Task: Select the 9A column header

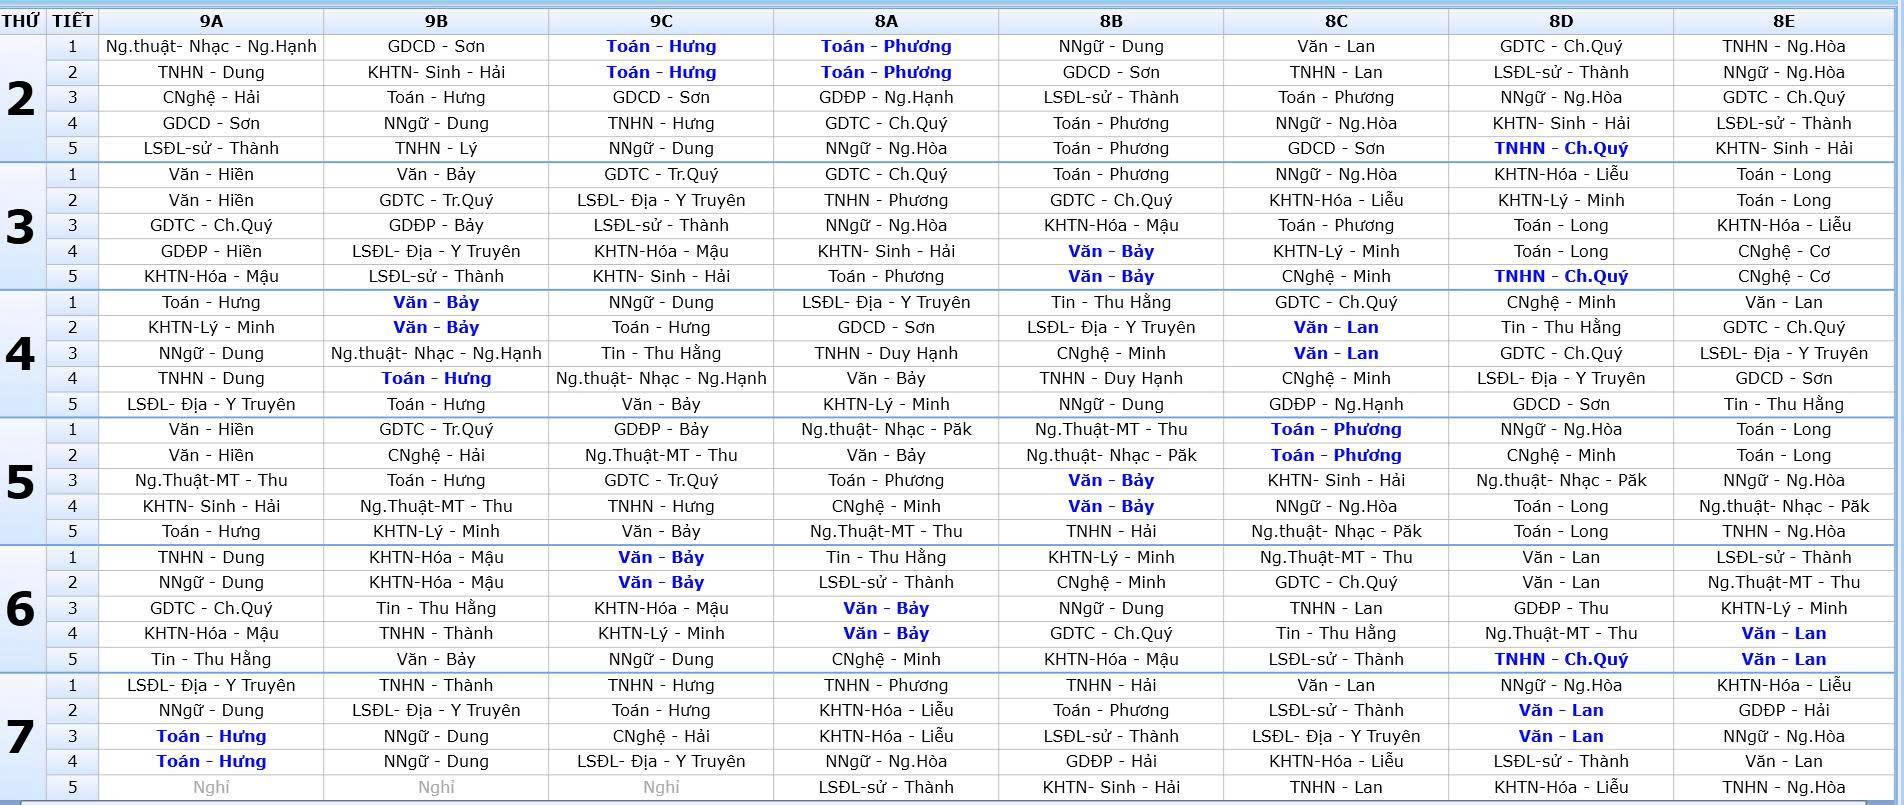Action: click(211, 21)
